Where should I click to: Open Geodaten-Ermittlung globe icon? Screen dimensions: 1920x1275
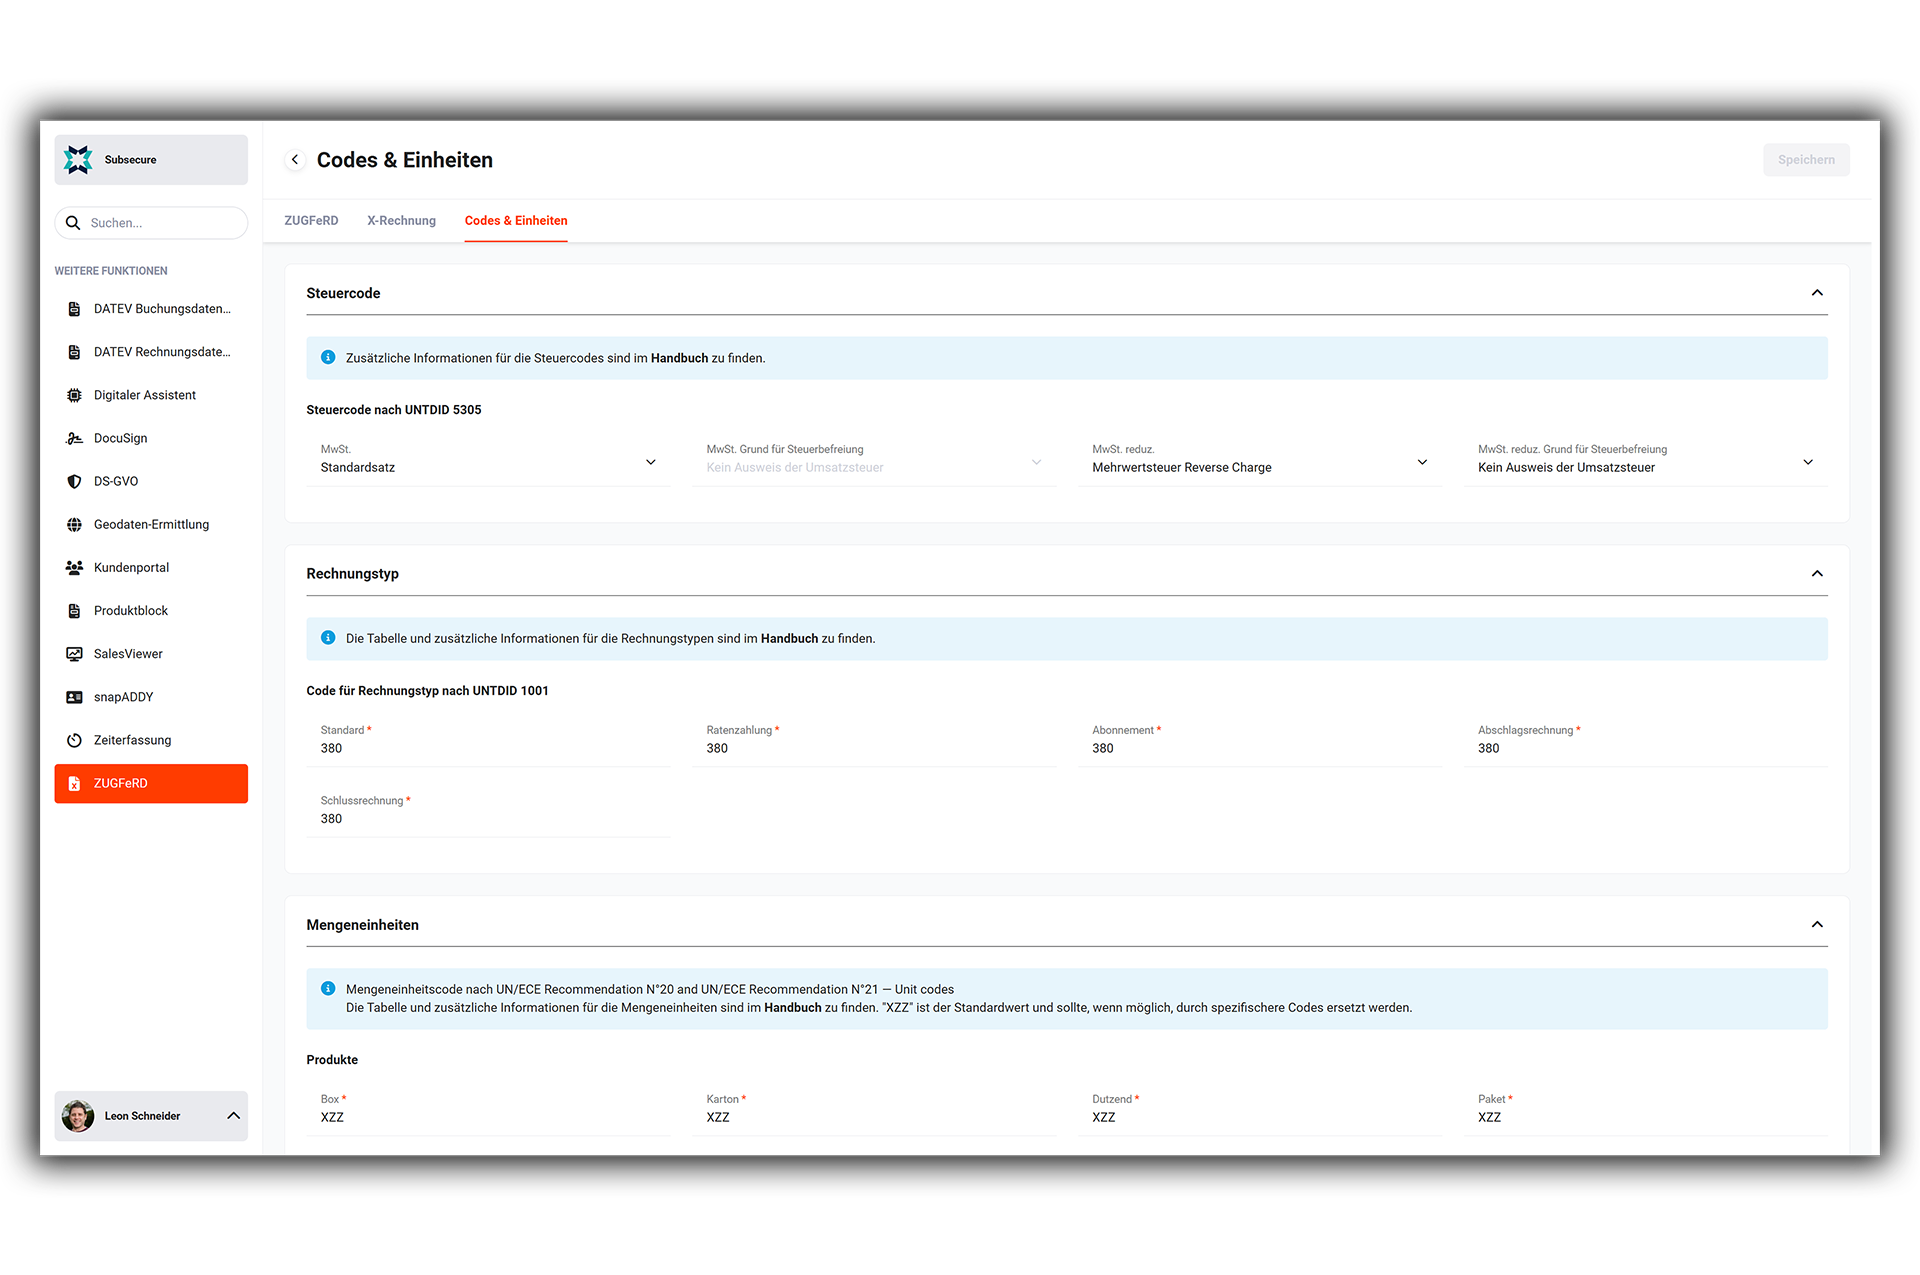coord(74,524)
